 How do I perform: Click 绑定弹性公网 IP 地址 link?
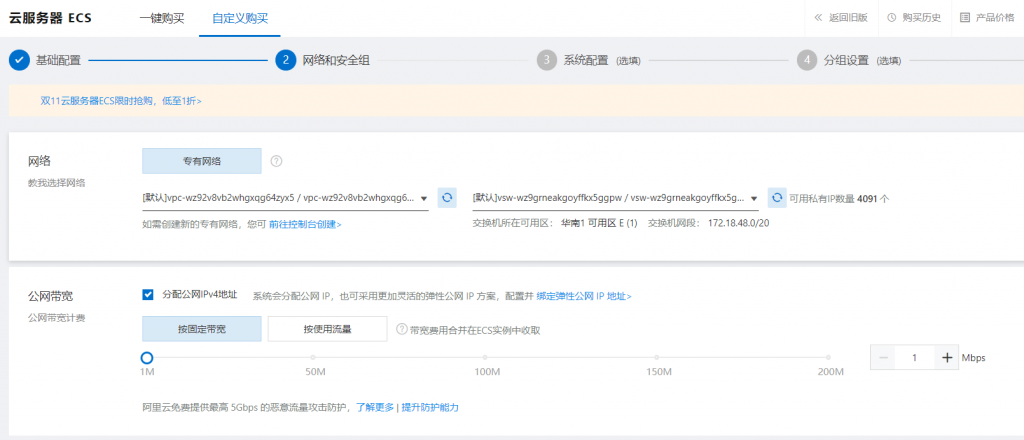click(584, 296)
